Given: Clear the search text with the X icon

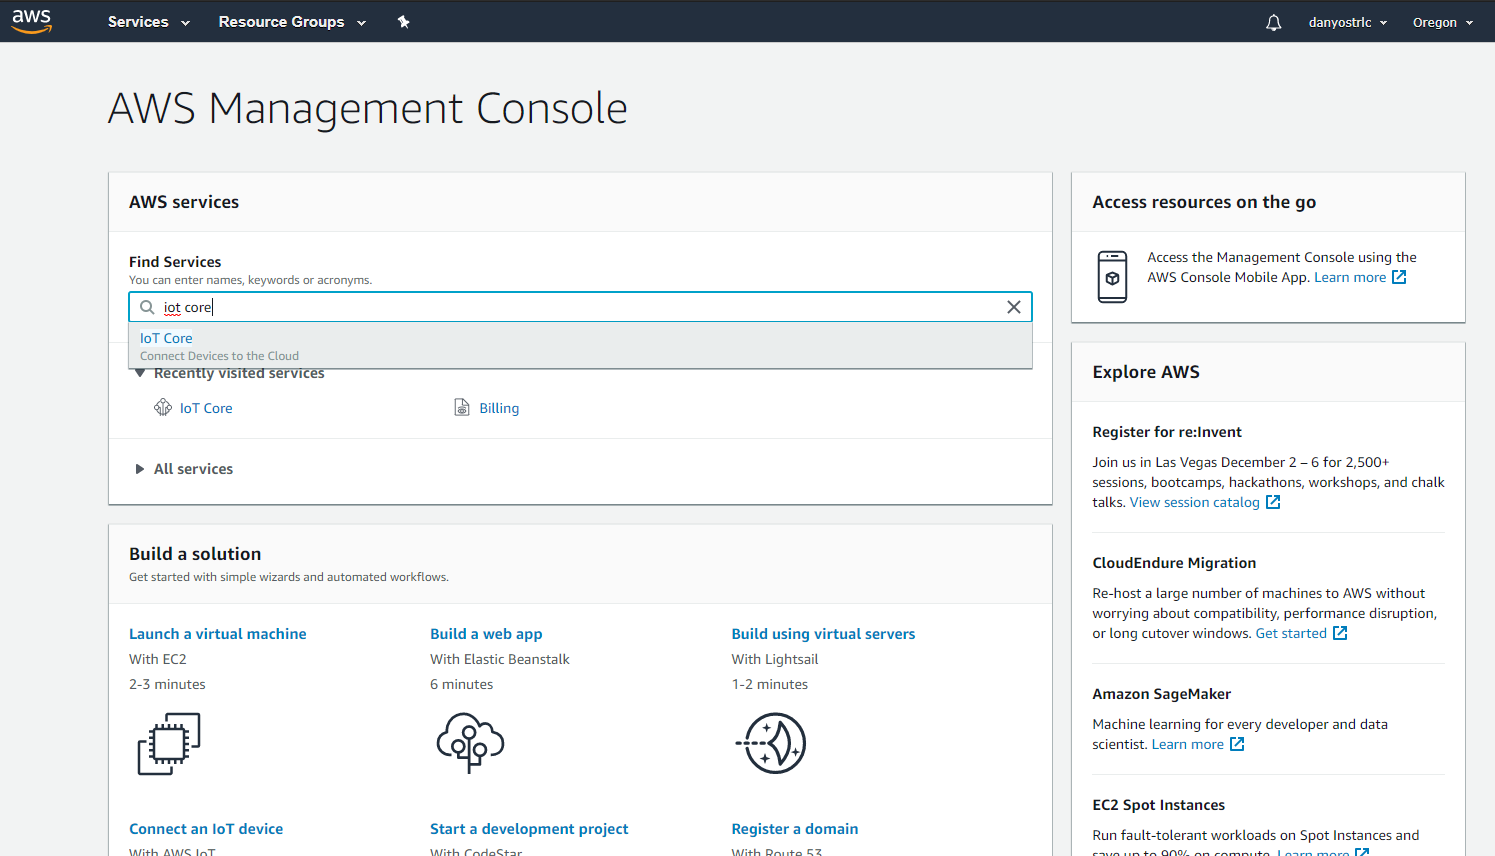Looking at the screenshot, I should point(1013,307).
